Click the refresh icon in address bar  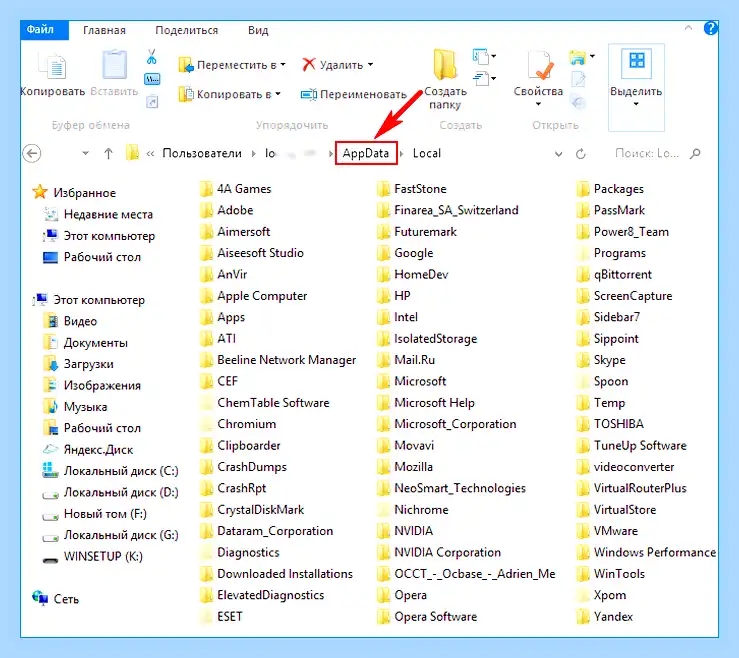click(581, 154)
